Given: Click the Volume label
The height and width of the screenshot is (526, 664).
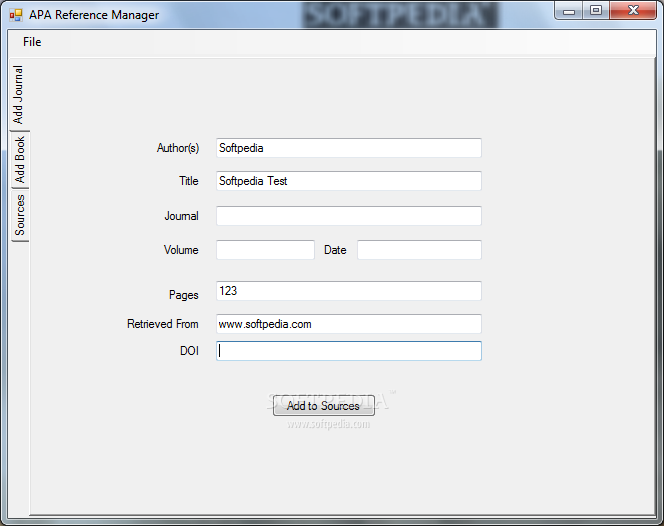Looking at the screenshot, I should [181, 250].
